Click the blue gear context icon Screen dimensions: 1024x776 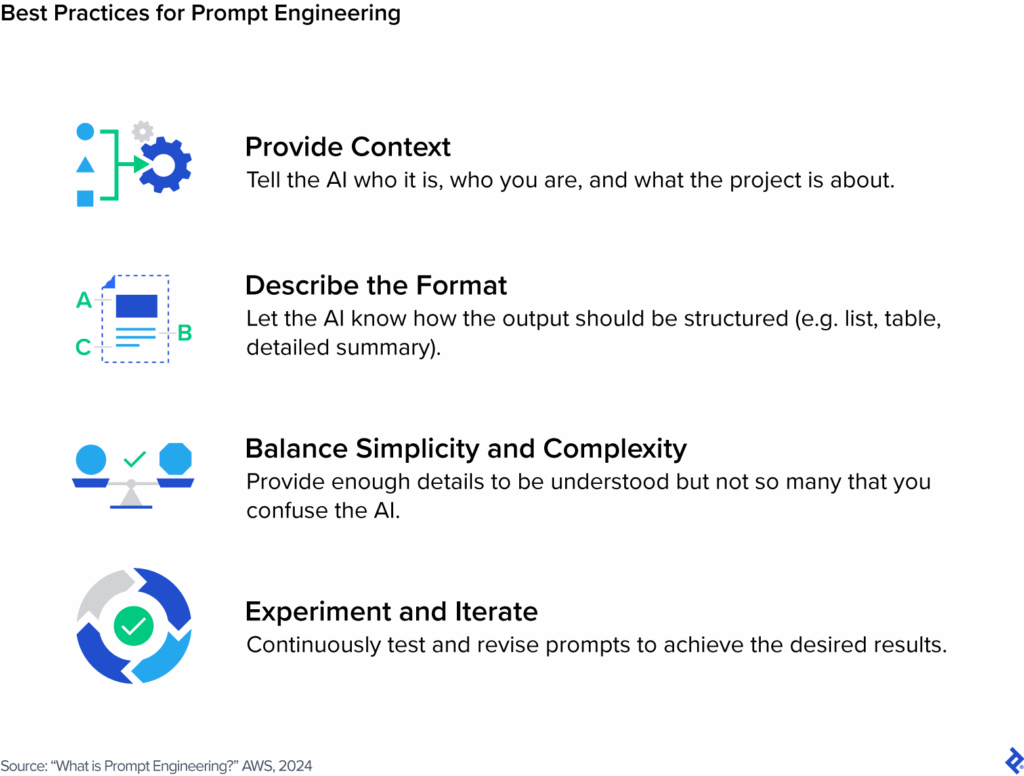pos(166,165)
